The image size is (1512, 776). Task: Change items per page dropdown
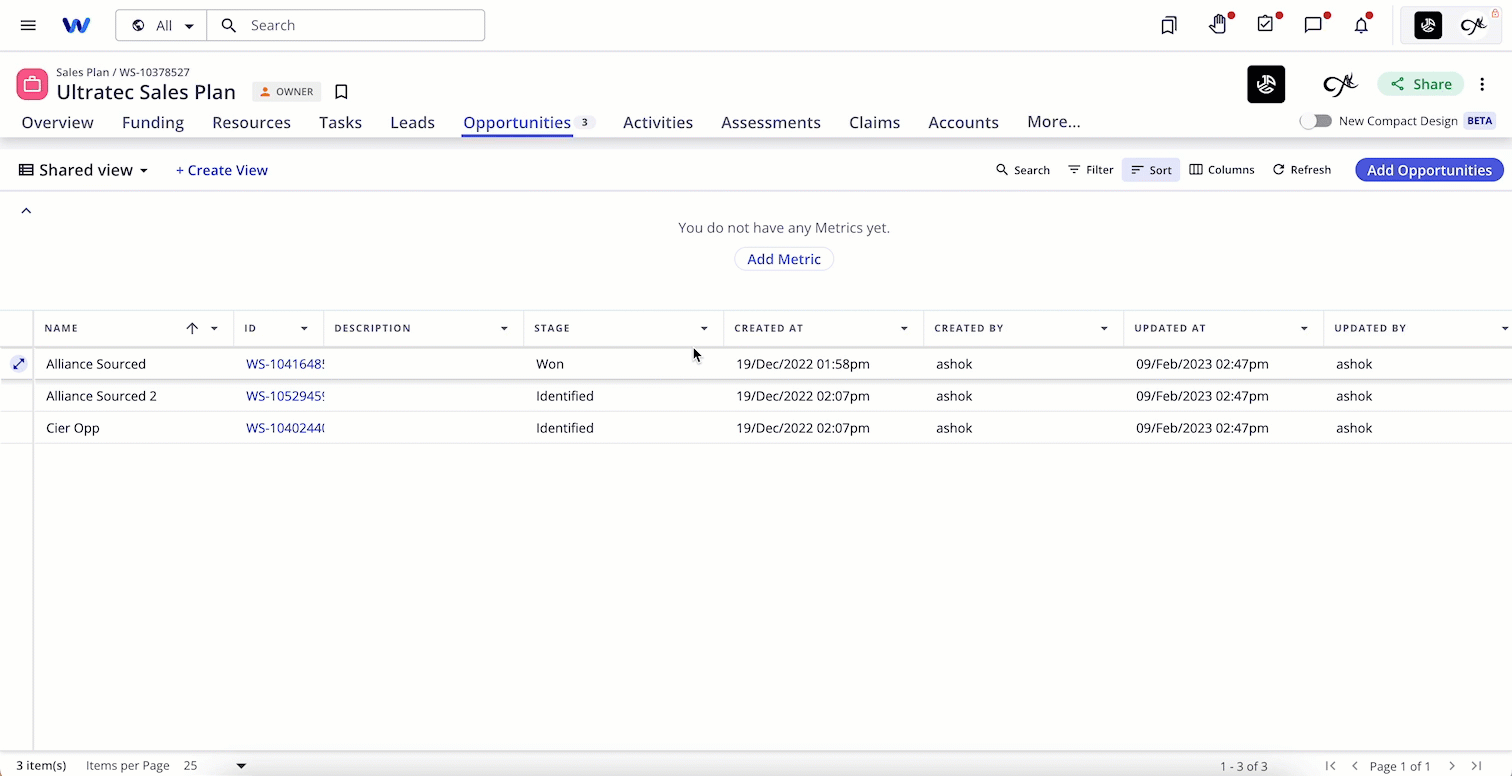(214, 766)
